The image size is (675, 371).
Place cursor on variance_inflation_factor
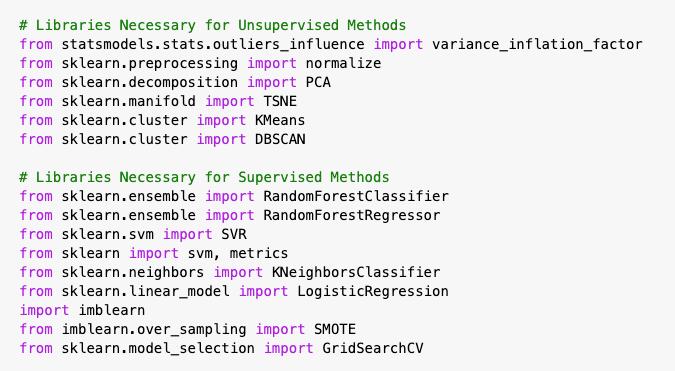tap(537, 44)
